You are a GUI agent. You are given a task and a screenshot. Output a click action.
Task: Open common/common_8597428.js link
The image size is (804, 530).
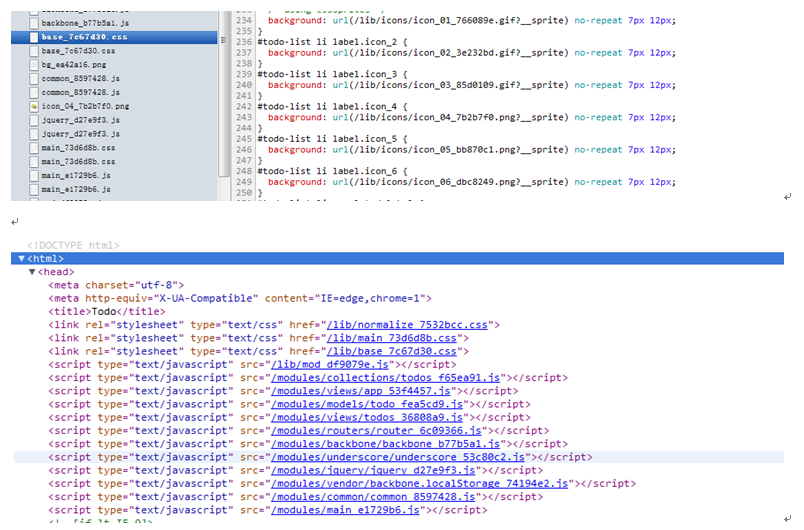click(373, 497)
